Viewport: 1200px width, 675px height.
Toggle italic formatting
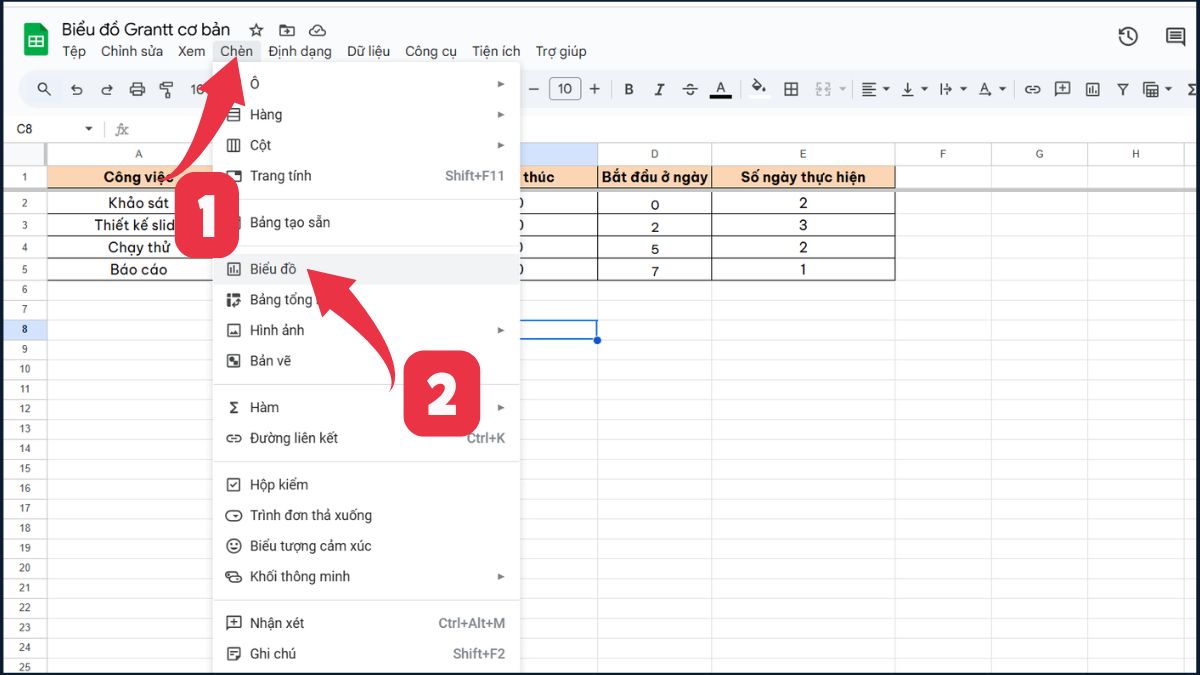(x=659, y=89)
